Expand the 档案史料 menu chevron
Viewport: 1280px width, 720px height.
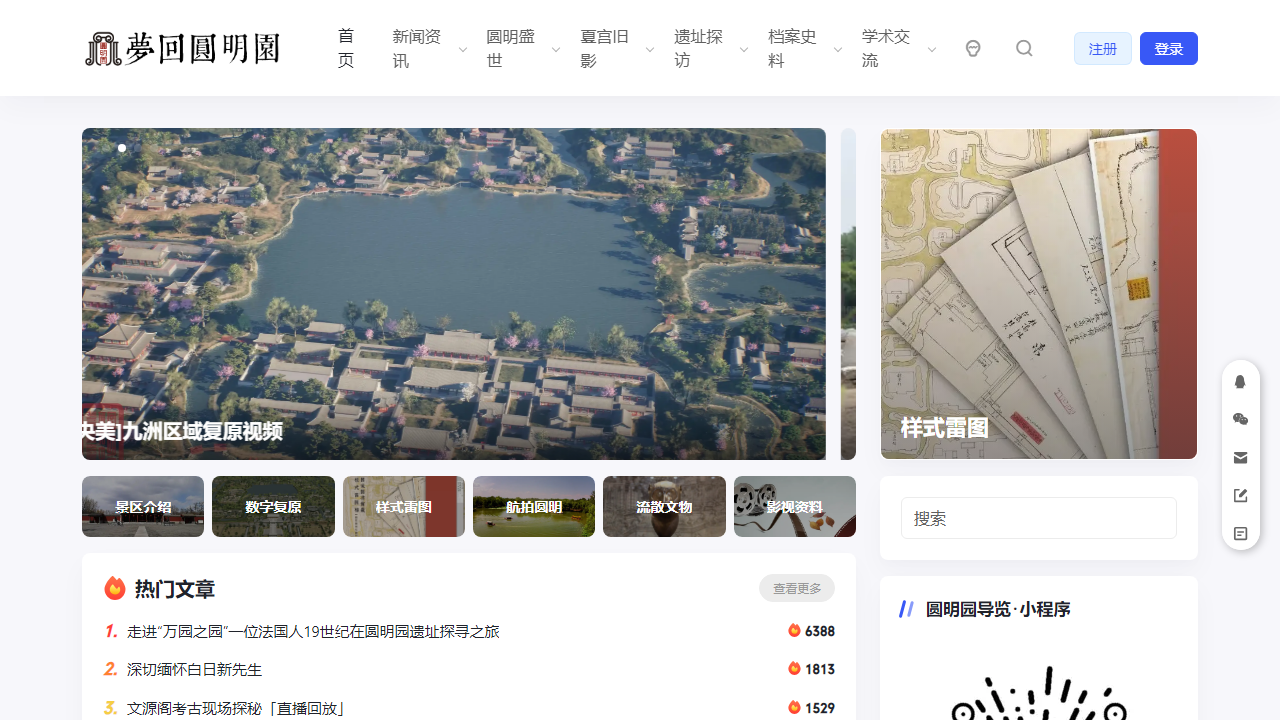pos(838,49)
